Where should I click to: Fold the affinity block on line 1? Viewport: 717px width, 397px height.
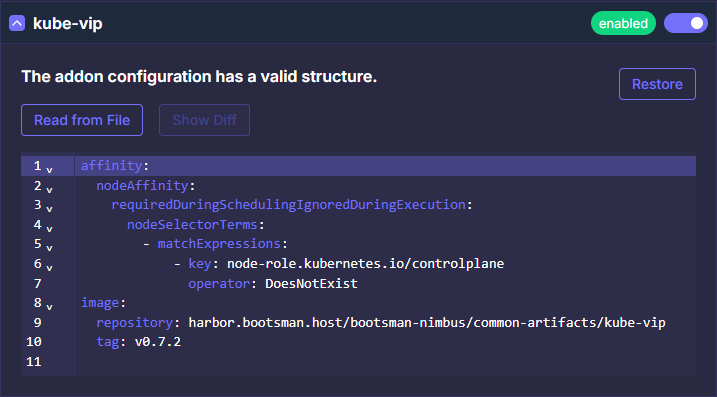tap(49, 170)
